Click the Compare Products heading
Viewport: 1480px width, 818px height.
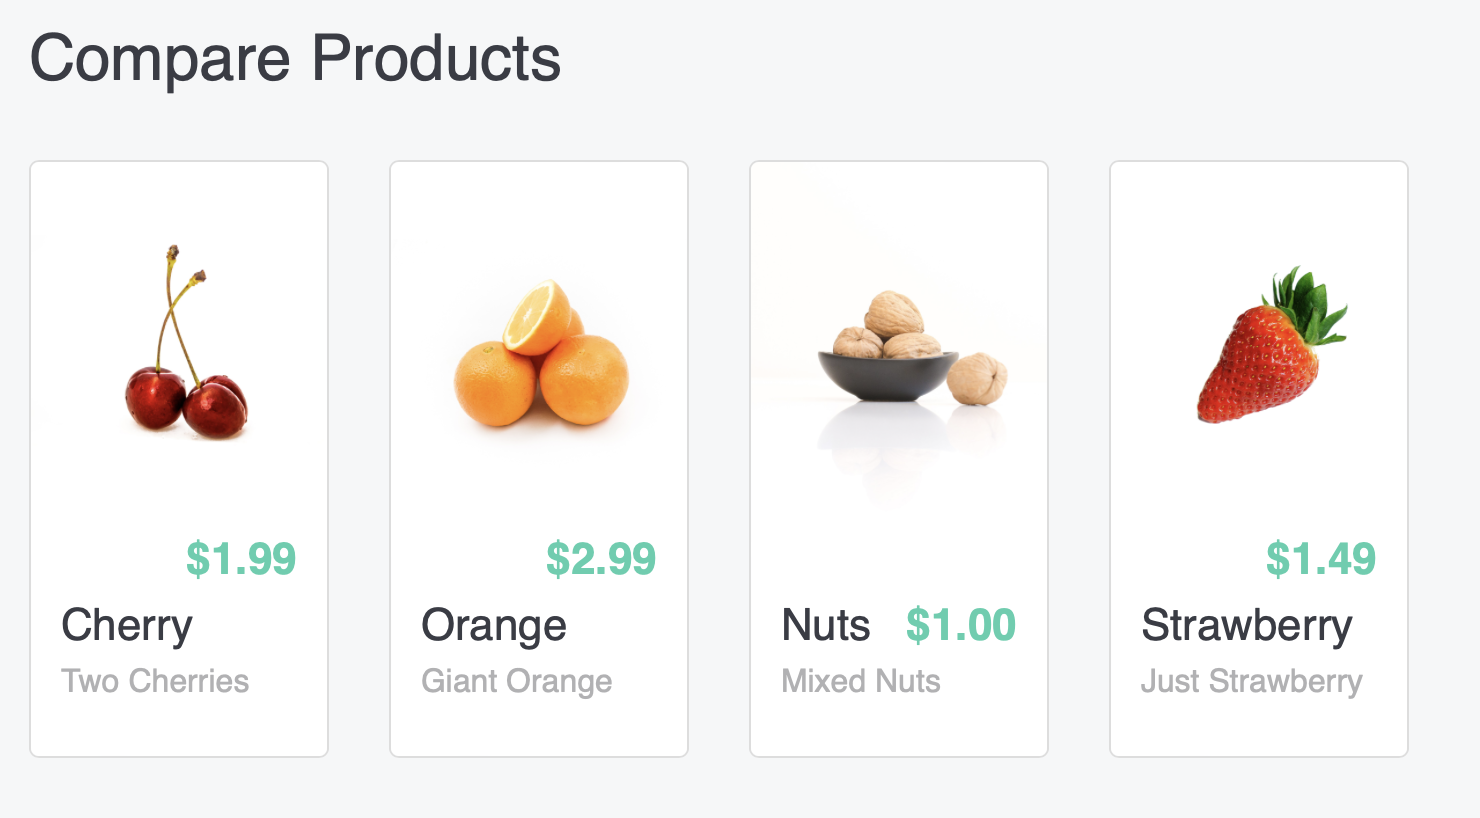pos(295,58)
